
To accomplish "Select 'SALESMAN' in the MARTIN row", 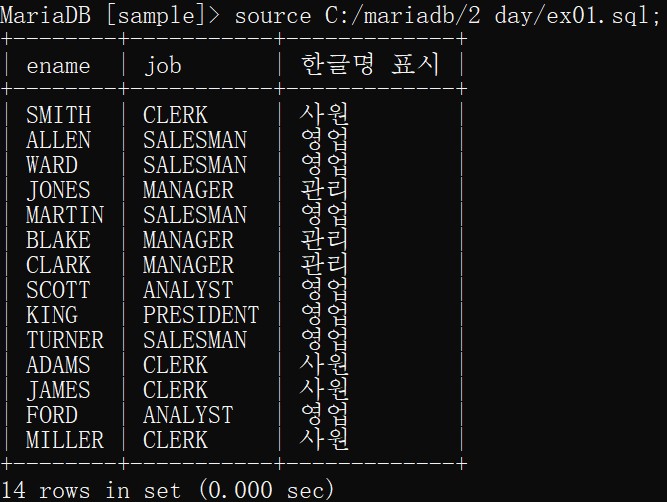I will pyautogui.click(x=195, y=215).
